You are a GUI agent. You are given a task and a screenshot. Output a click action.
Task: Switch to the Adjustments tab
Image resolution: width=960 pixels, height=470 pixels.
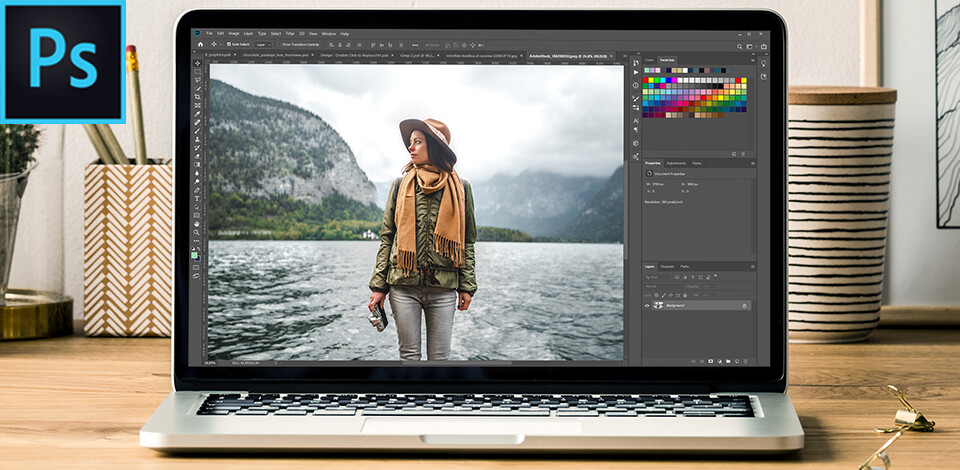676,163
